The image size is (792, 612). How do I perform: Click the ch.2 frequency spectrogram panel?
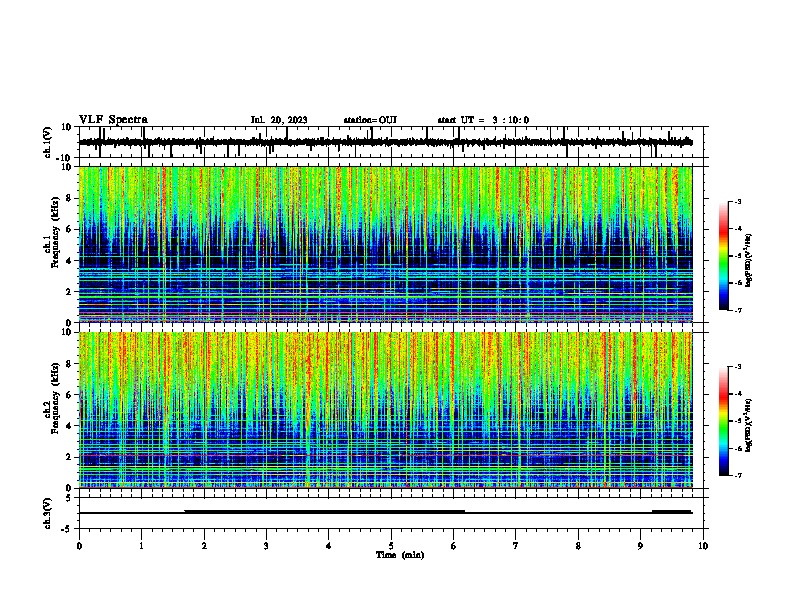point(386,410)
